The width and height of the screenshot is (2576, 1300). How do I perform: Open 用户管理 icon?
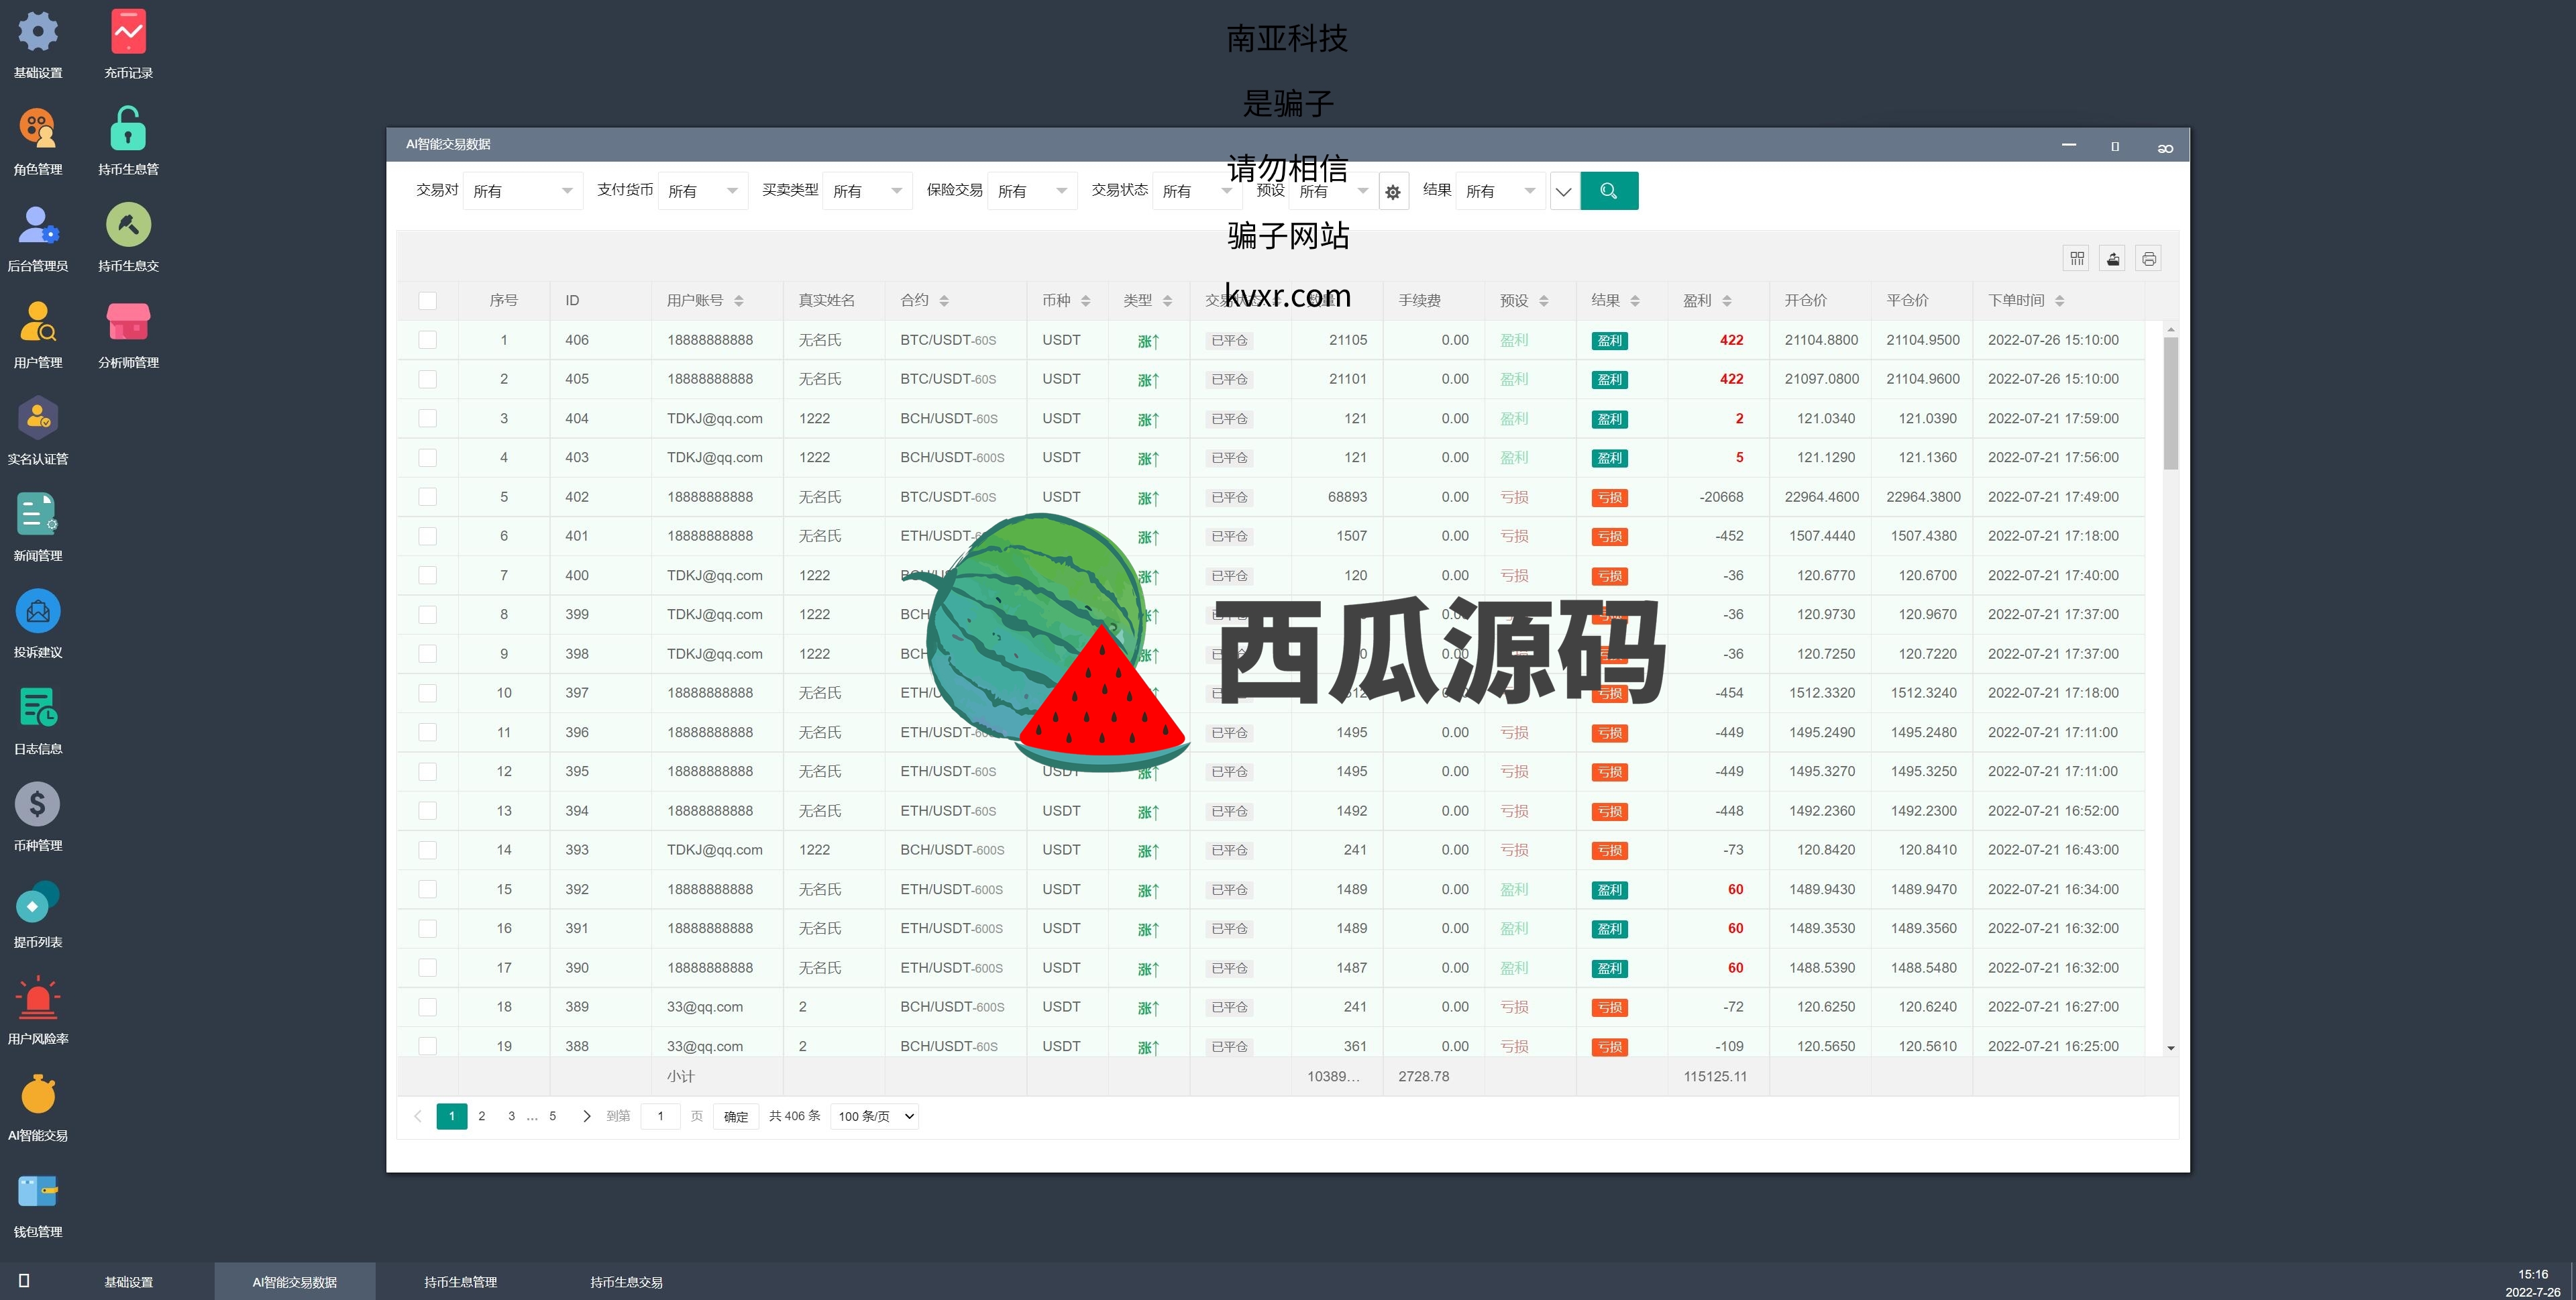38,334
